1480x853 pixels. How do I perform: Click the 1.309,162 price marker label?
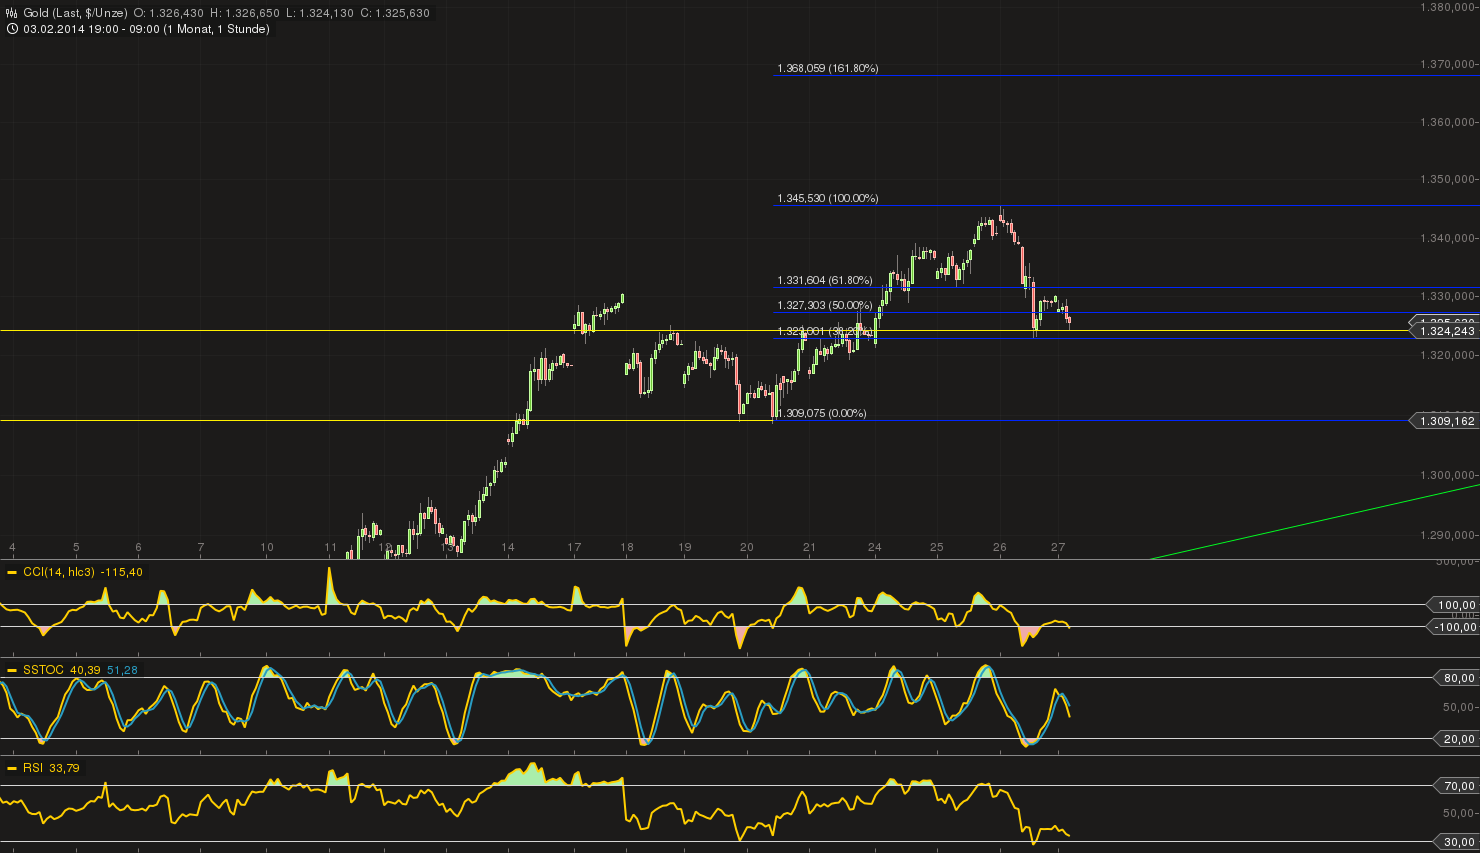point(1445,421)
